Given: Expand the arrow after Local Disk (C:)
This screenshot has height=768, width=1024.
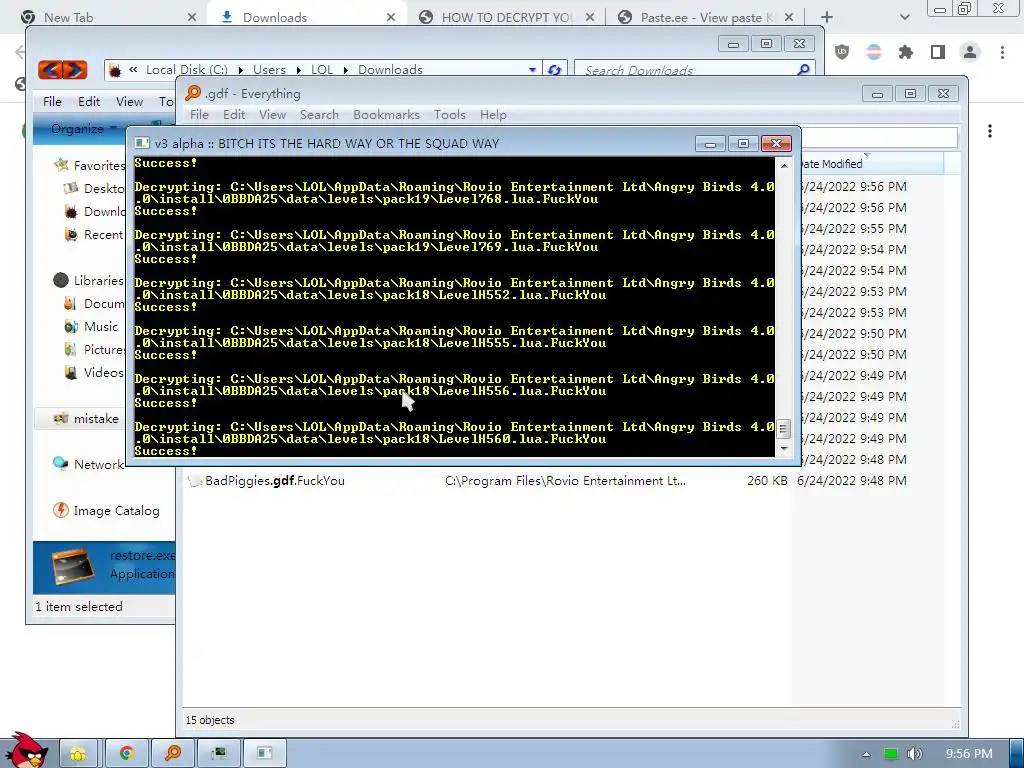Looking at the screenshot, I should (x=240, y=70).
